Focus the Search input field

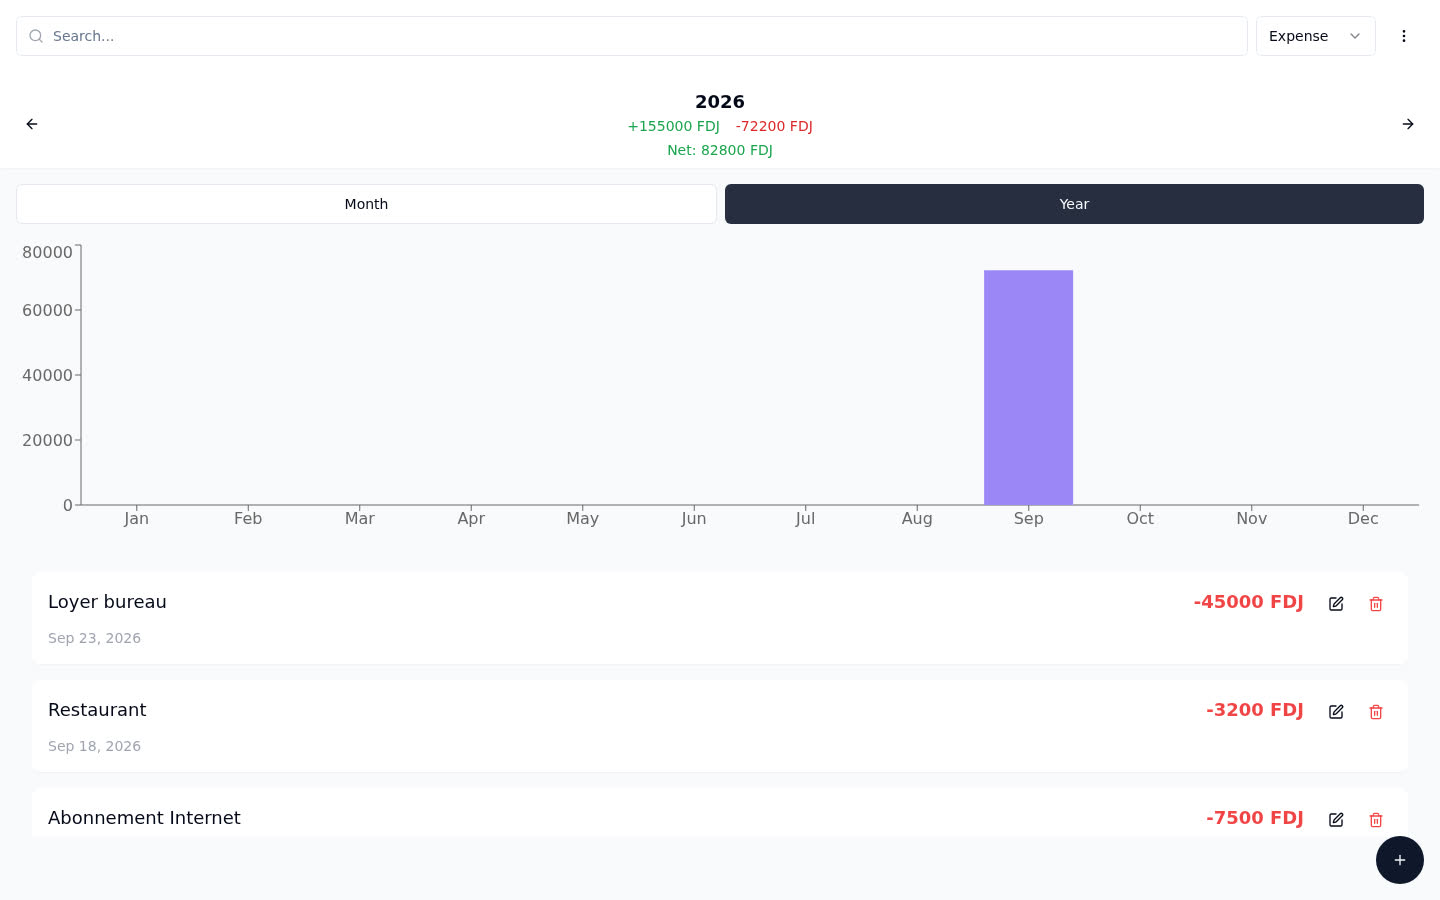coord(632,36)
